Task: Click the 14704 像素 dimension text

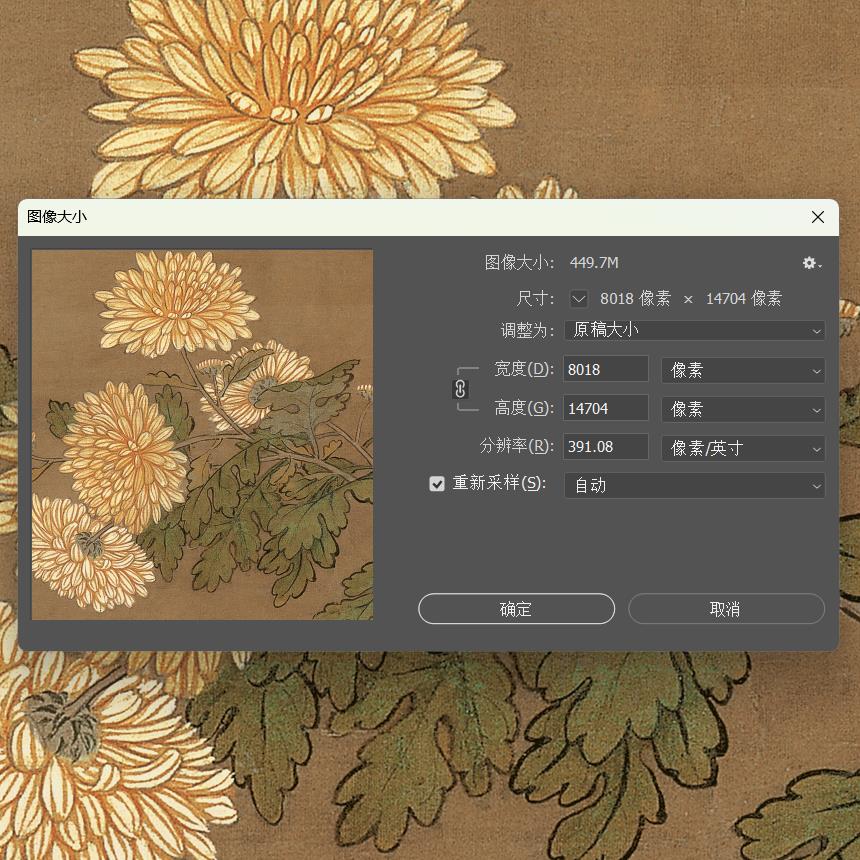Action: tap(744, 298)
